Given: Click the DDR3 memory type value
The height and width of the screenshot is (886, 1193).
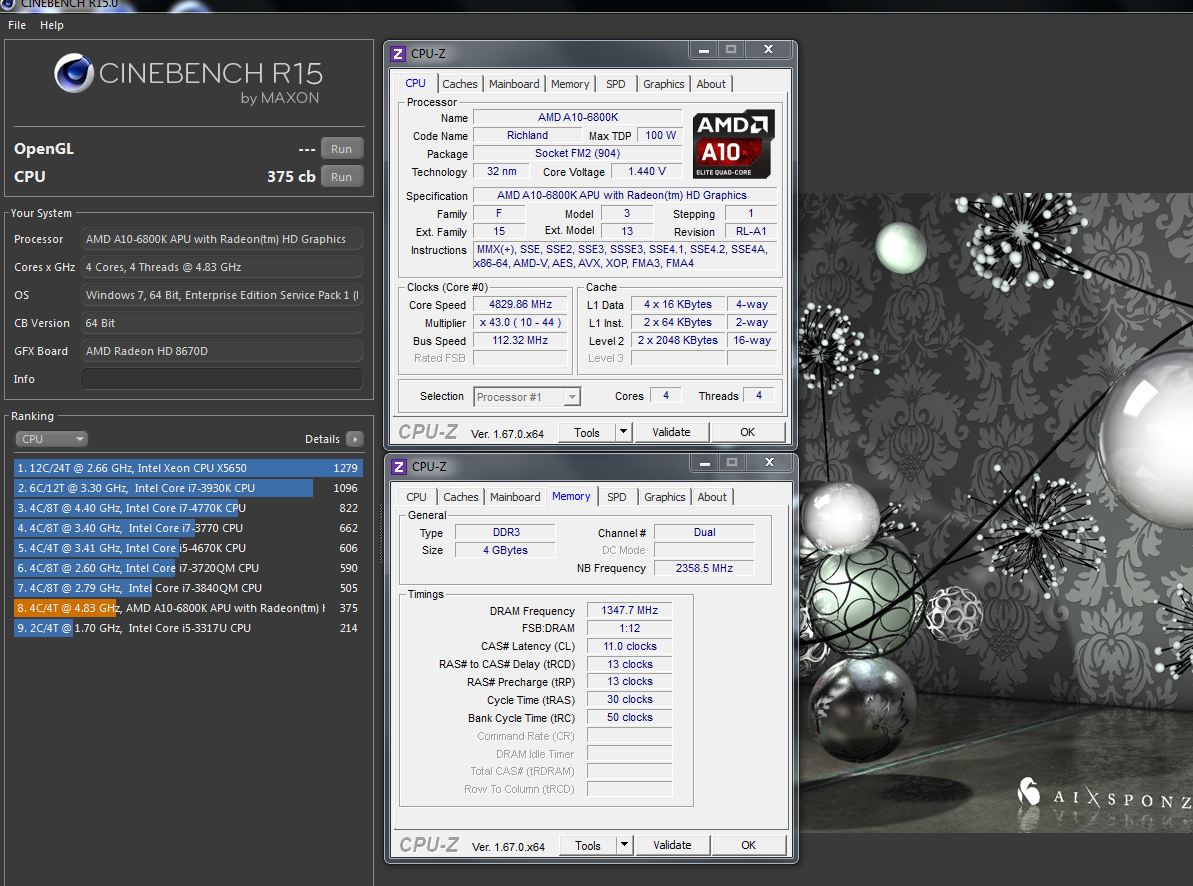Looking at the screenshot, I should point(506,532).
